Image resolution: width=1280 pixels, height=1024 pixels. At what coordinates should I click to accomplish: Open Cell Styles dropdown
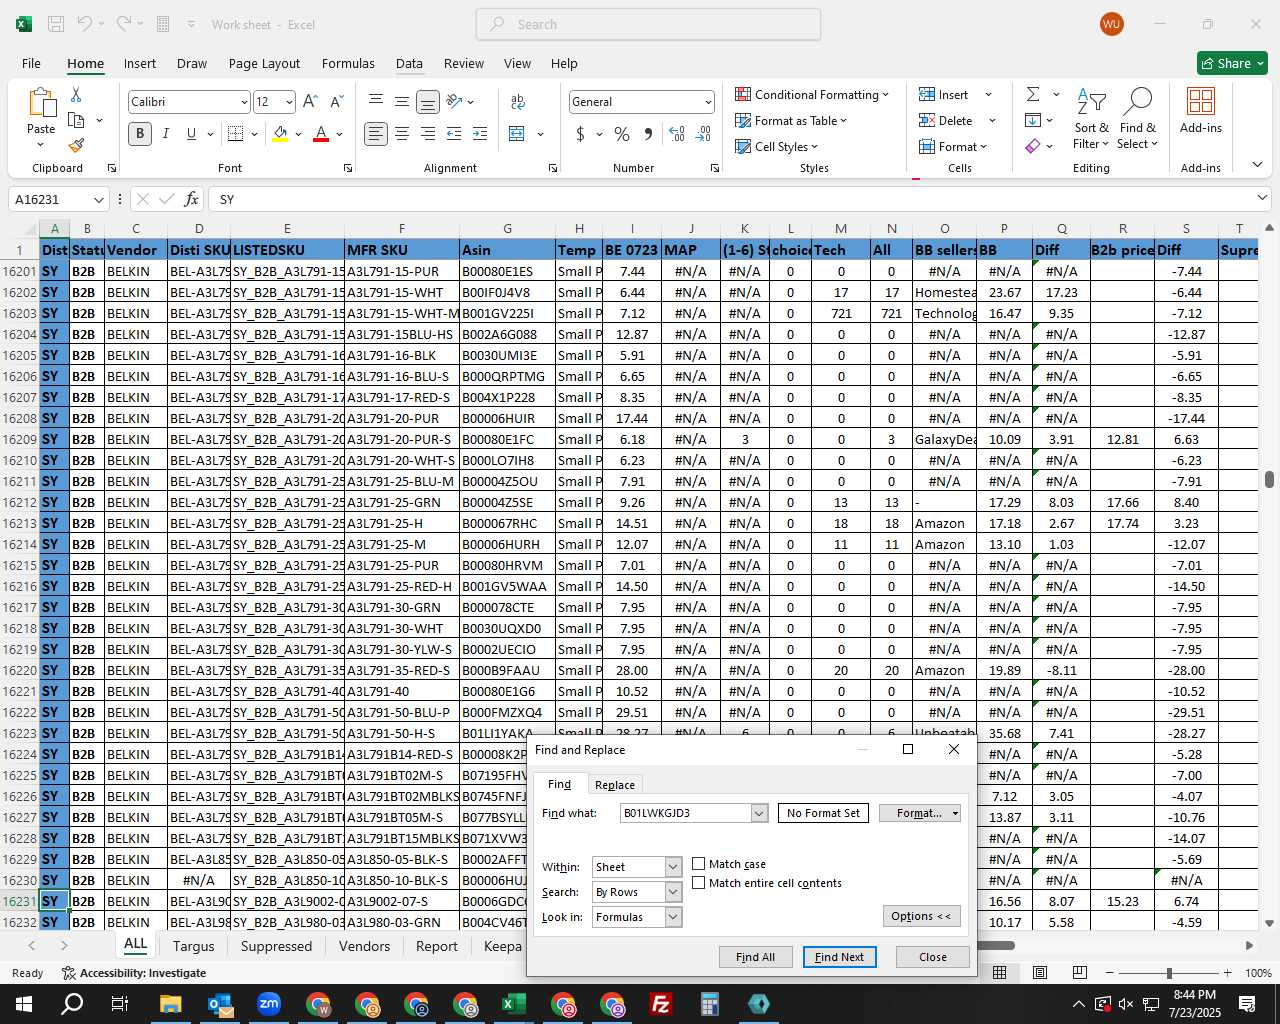click(776, 146)
